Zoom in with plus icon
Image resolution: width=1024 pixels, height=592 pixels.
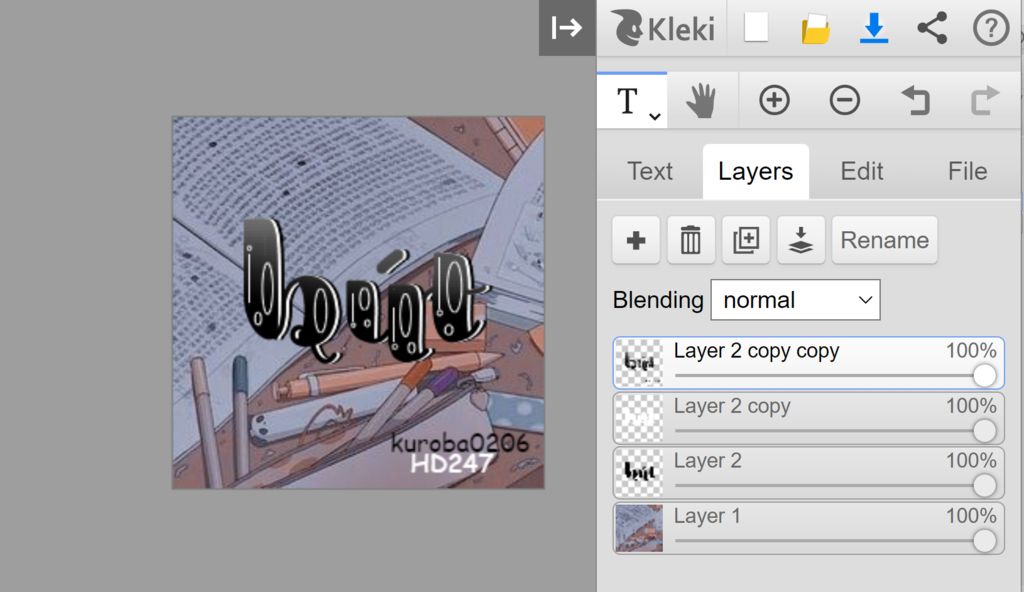click(x=775, y=101)
